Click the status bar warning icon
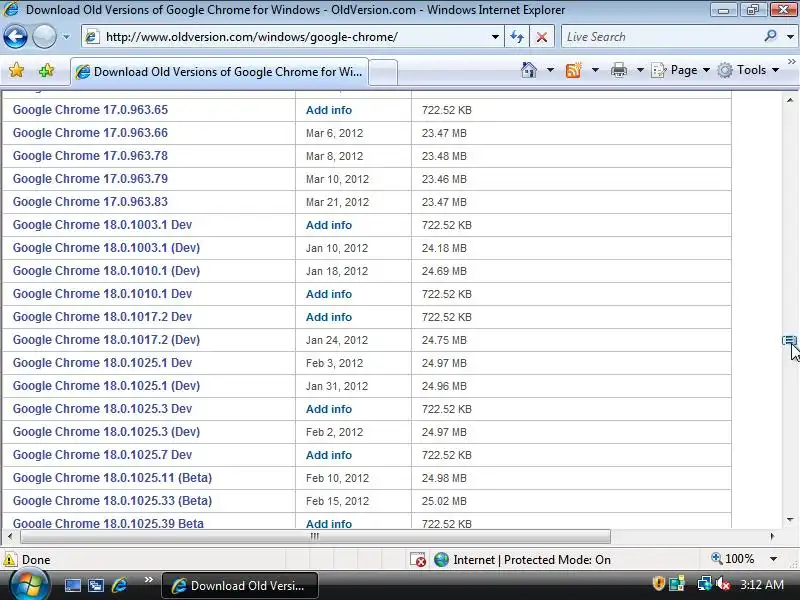 click(x=10, y=559)
